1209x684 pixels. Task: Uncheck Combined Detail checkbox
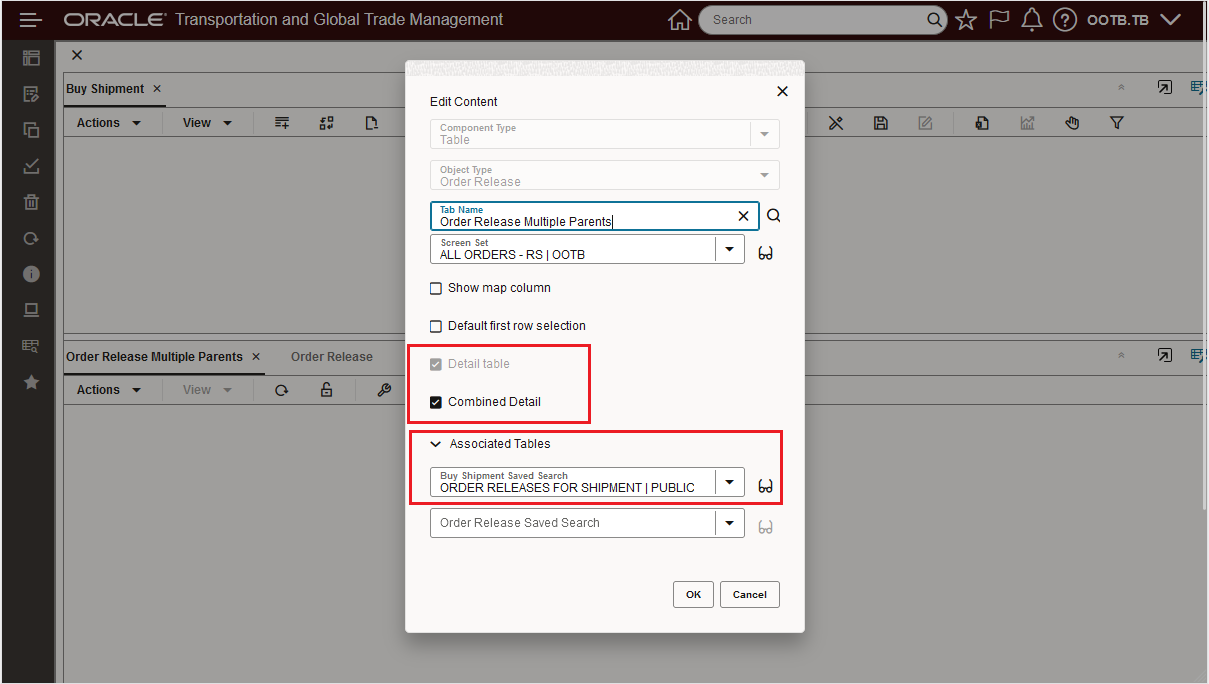click(436, 402)
